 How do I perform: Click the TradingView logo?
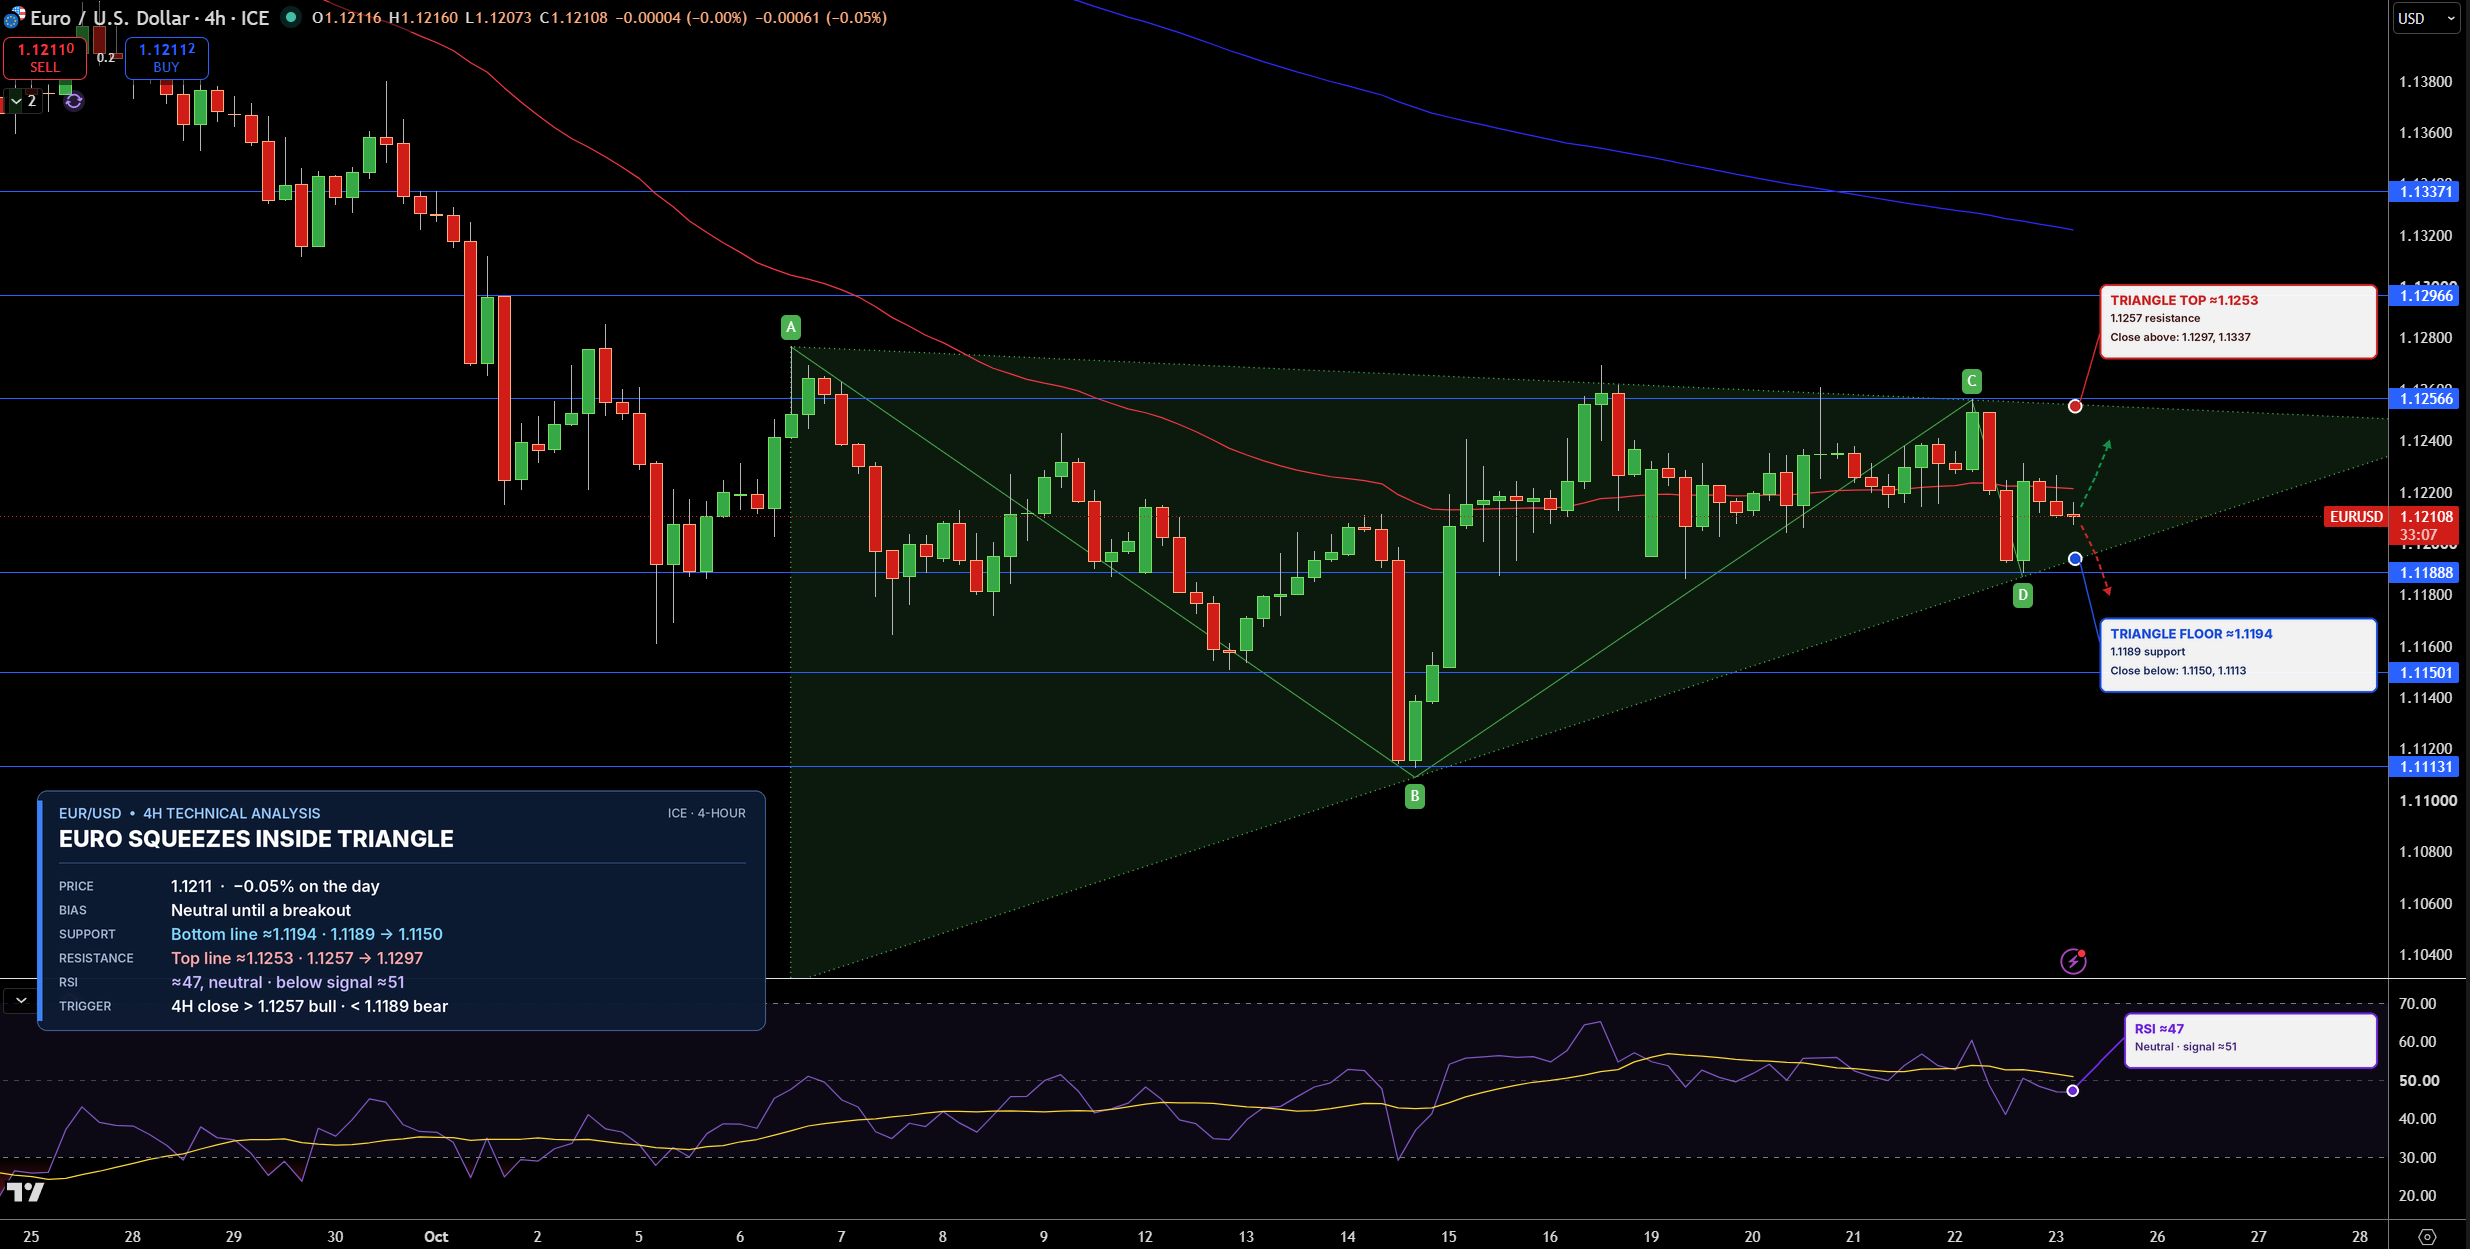[26, 1191]
